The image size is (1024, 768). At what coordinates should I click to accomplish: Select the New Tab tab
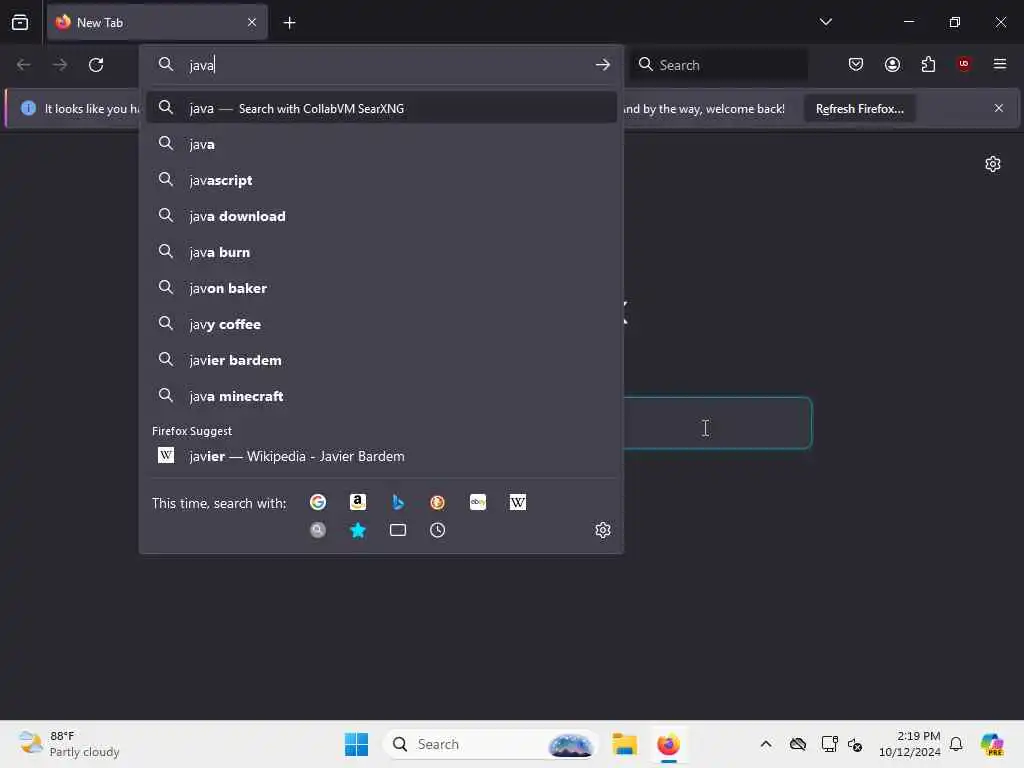coord(157,22)
